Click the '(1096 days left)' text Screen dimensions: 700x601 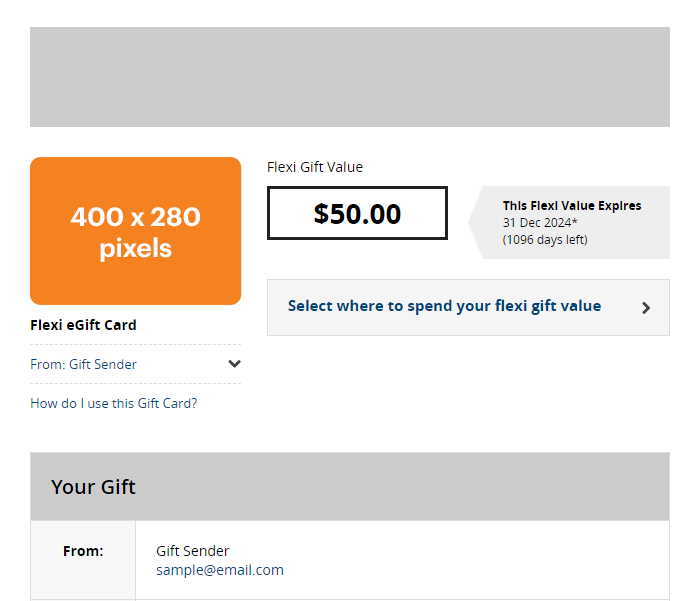pos(545,239)
